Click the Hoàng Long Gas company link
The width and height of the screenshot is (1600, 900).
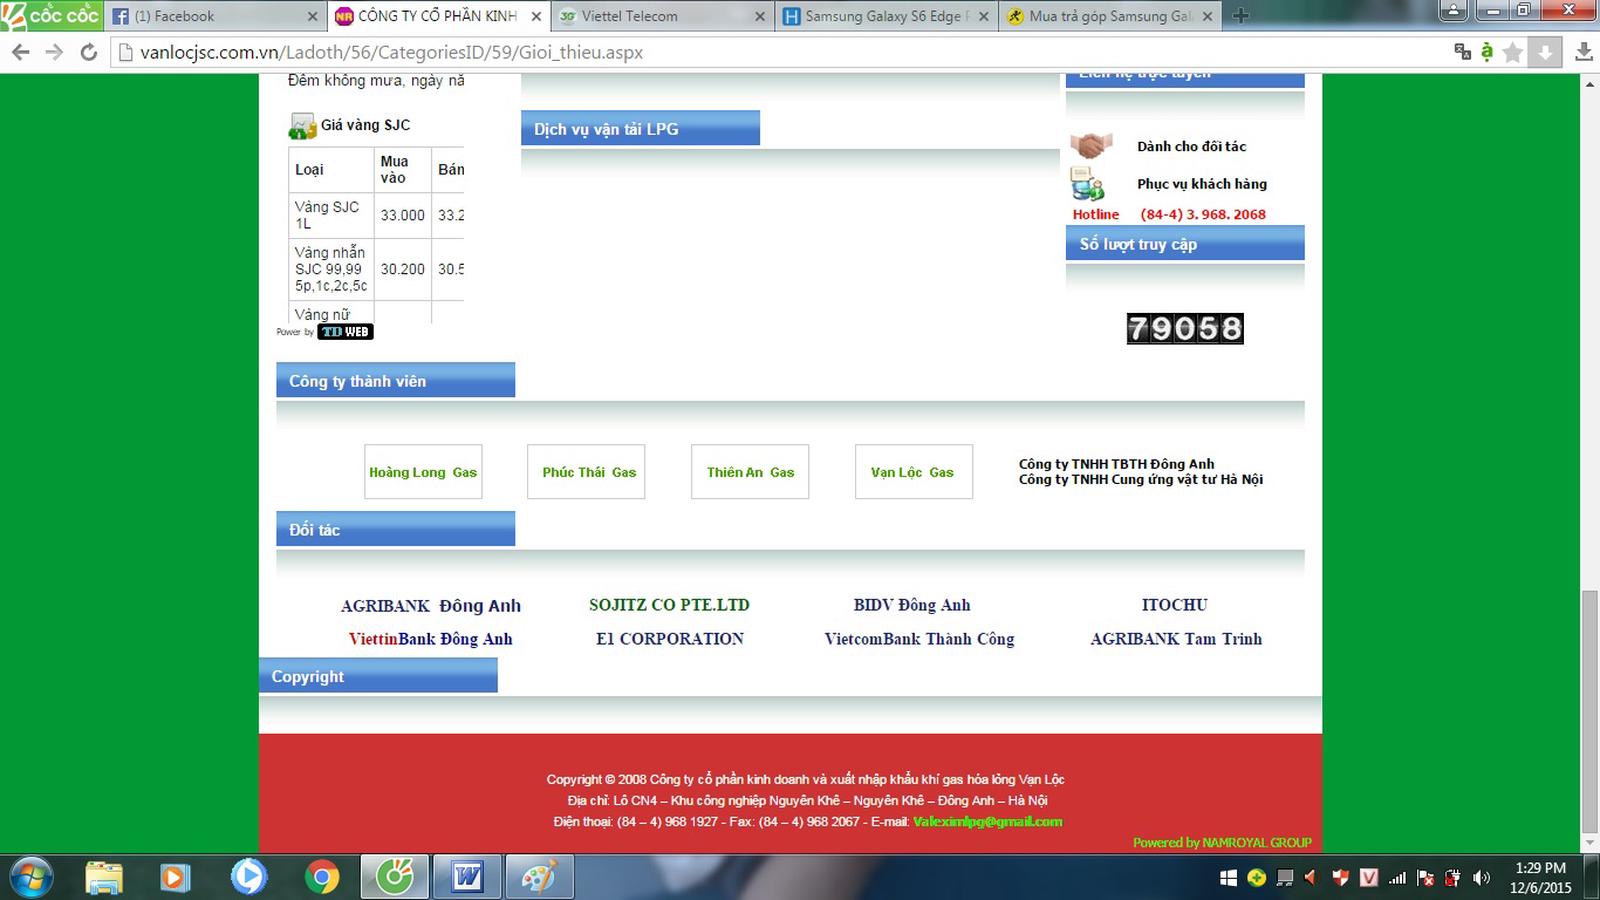pyautogui.click(x=423, y=472)
